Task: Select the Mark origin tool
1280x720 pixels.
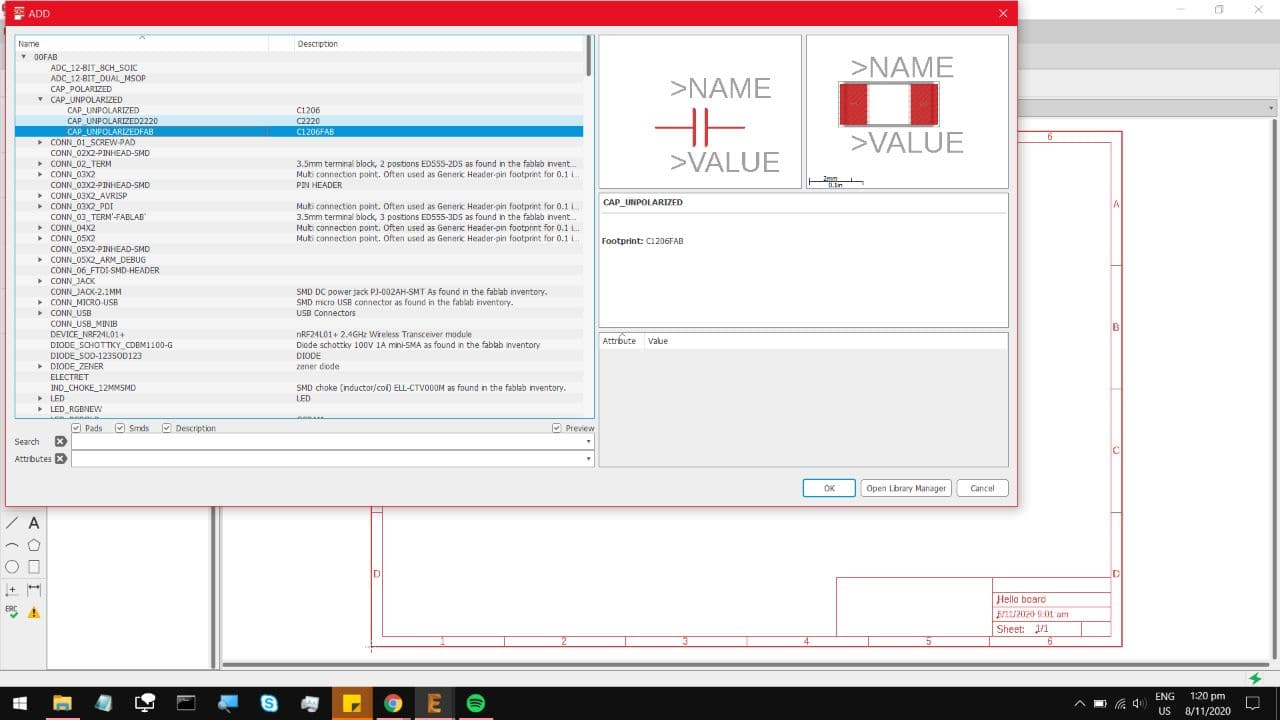Action: click(12, 590)
